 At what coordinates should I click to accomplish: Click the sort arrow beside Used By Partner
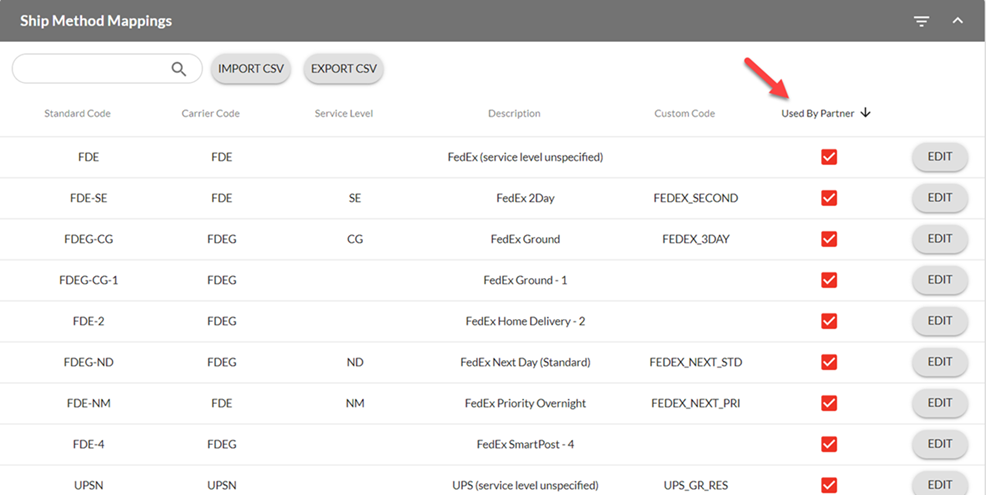point(866,113)
